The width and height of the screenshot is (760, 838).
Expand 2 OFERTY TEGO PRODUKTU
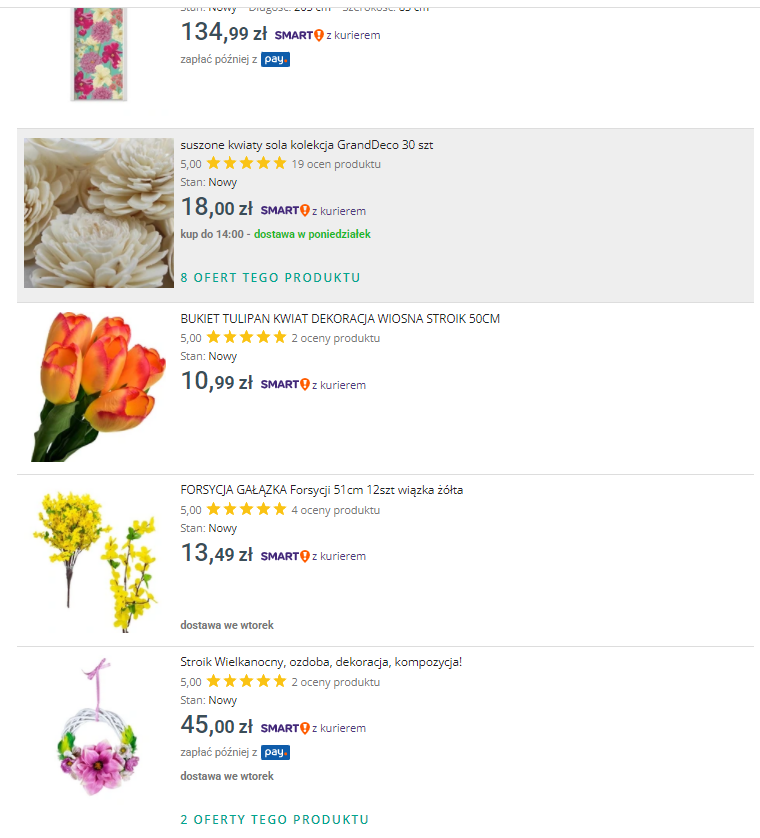pos(275,820)
